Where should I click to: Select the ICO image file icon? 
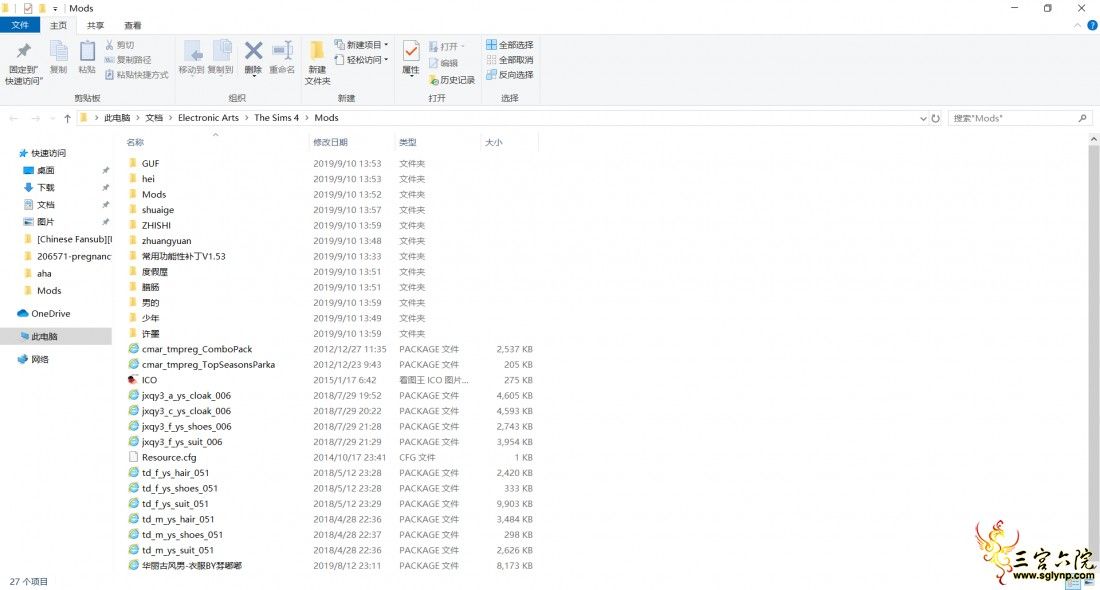(x=133, y=380)
